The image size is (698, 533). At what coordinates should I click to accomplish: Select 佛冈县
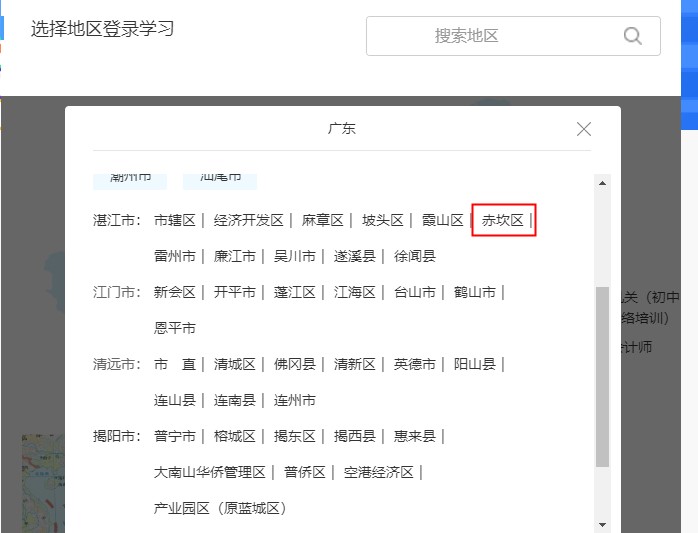coord(295,364)
